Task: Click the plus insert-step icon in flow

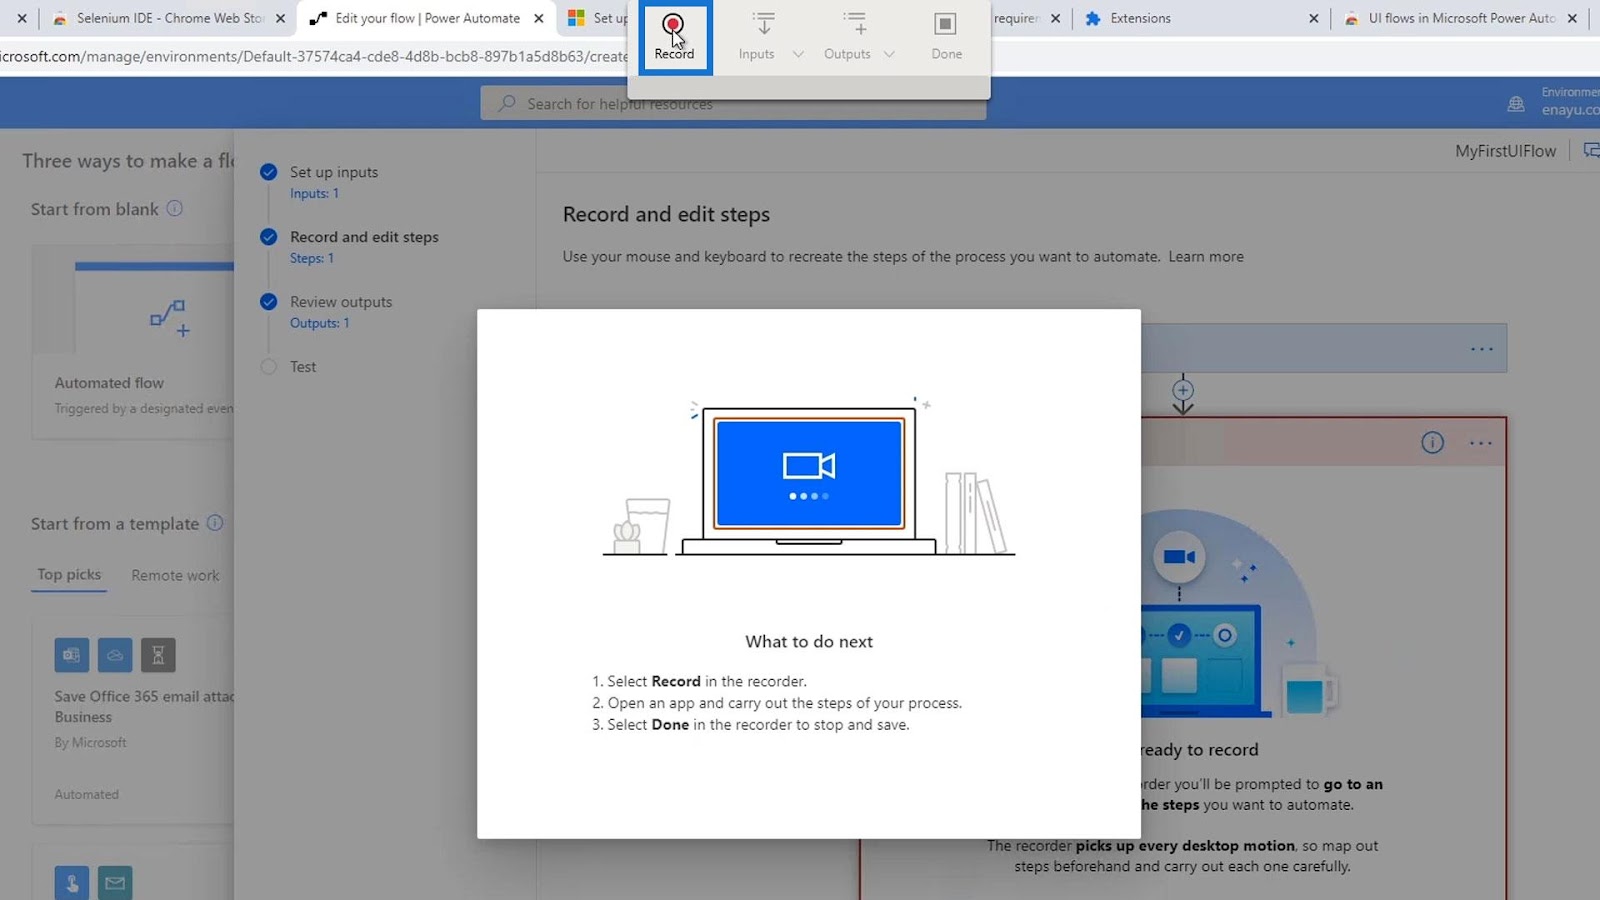Action: pos(1183,390)
